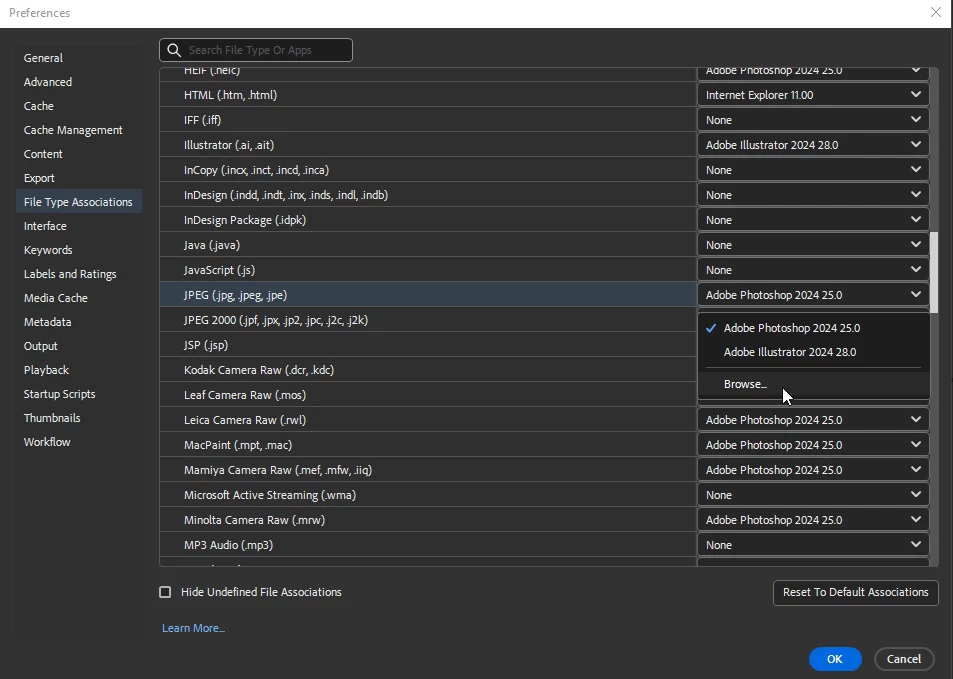Follow the Learn More link
Screen dimensions: 953x679
click(193, 628)
